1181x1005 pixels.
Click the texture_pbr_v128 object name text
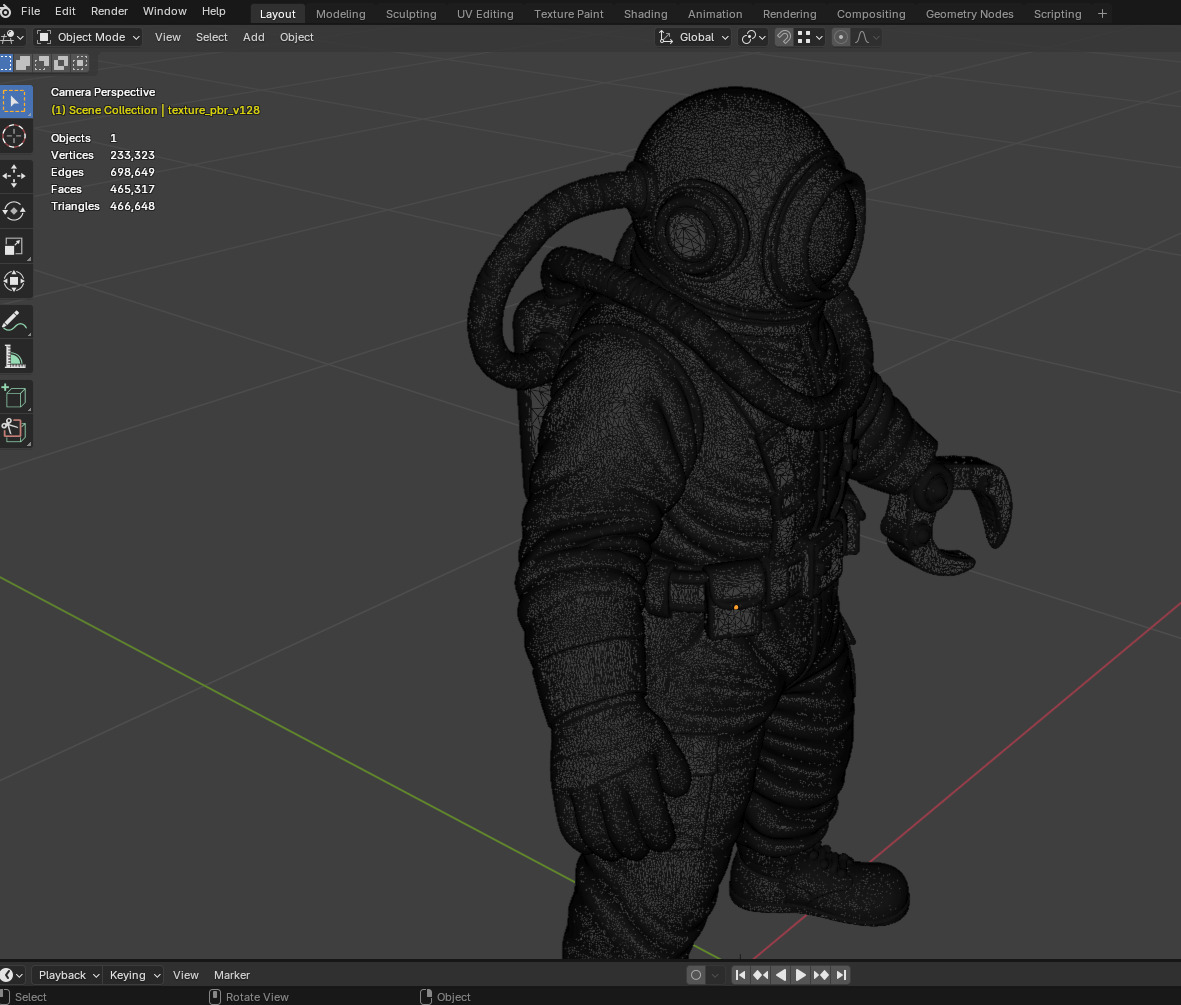(214, 110)
